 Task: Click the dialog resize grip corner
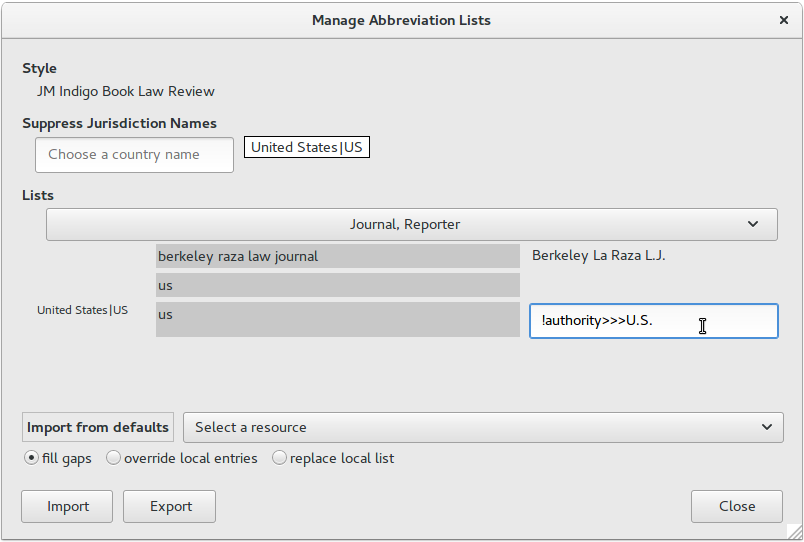[x=794, y=532]
